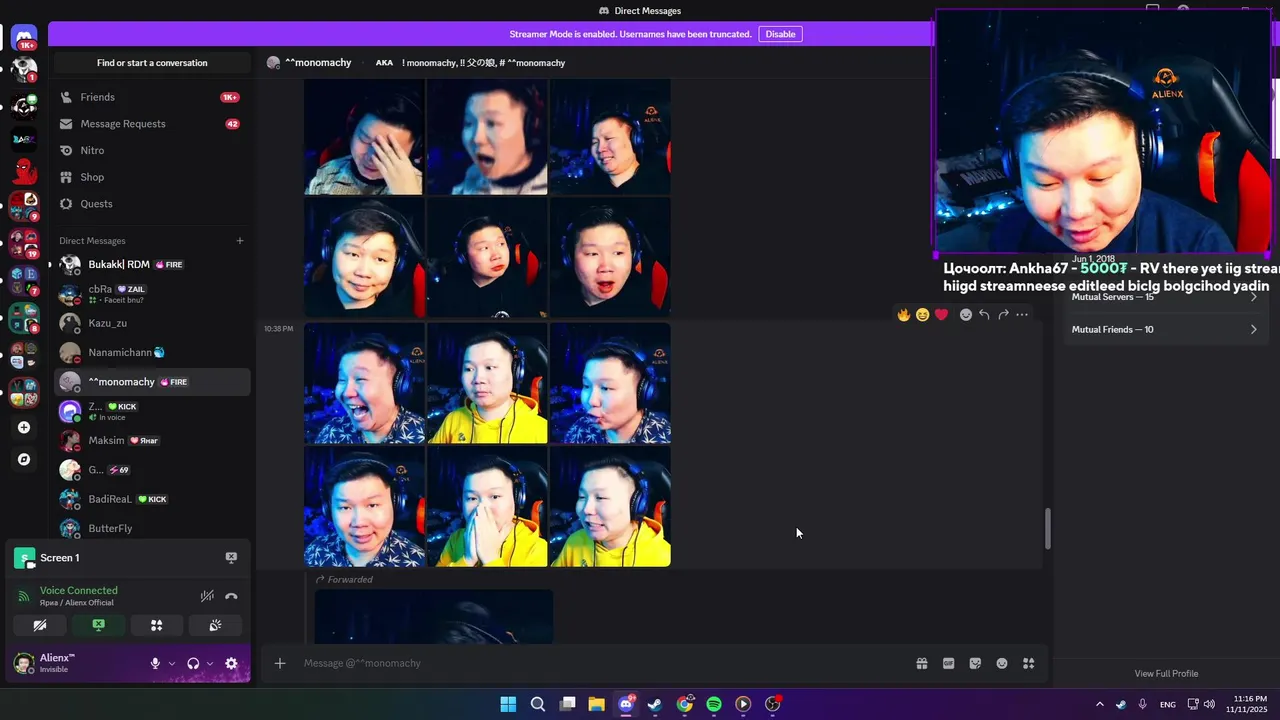Click the Voice Connected status text

(x=79, y=590)
